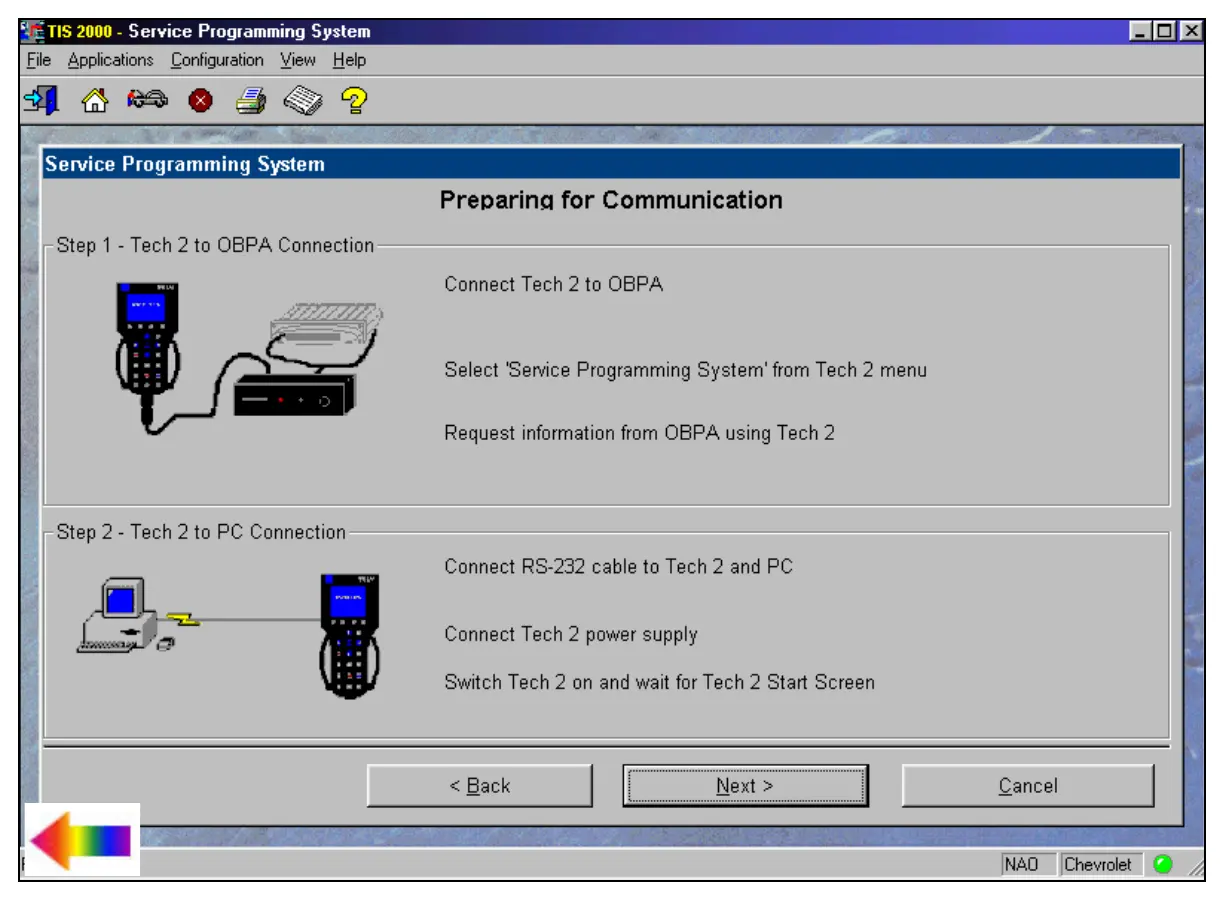The height and width of the screenshot is (900, 1224).
Task: Go to the home page icon
Action: (x=94, y=100)
